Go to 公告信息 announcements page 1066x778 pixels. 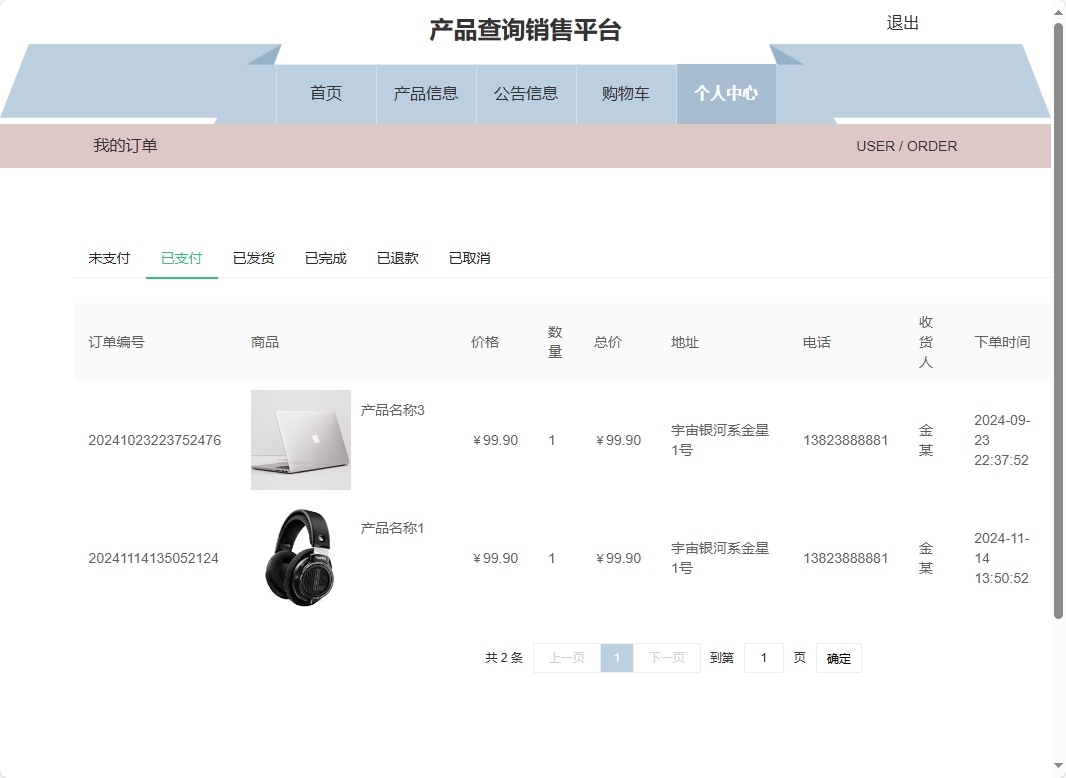pos(526,93)
